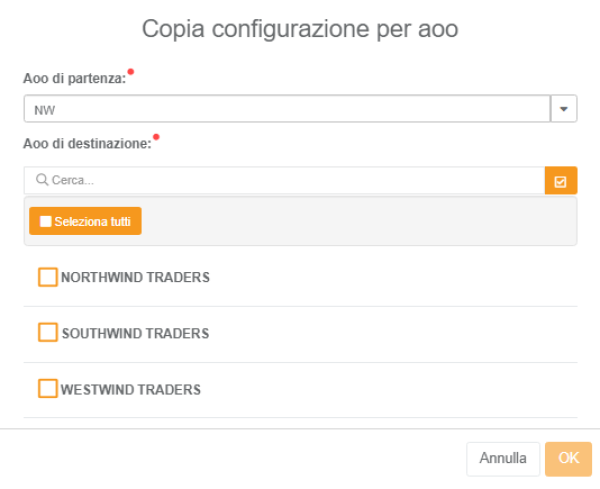Tick the NORTHWIND TRADERS checkbox

point(48,277)
